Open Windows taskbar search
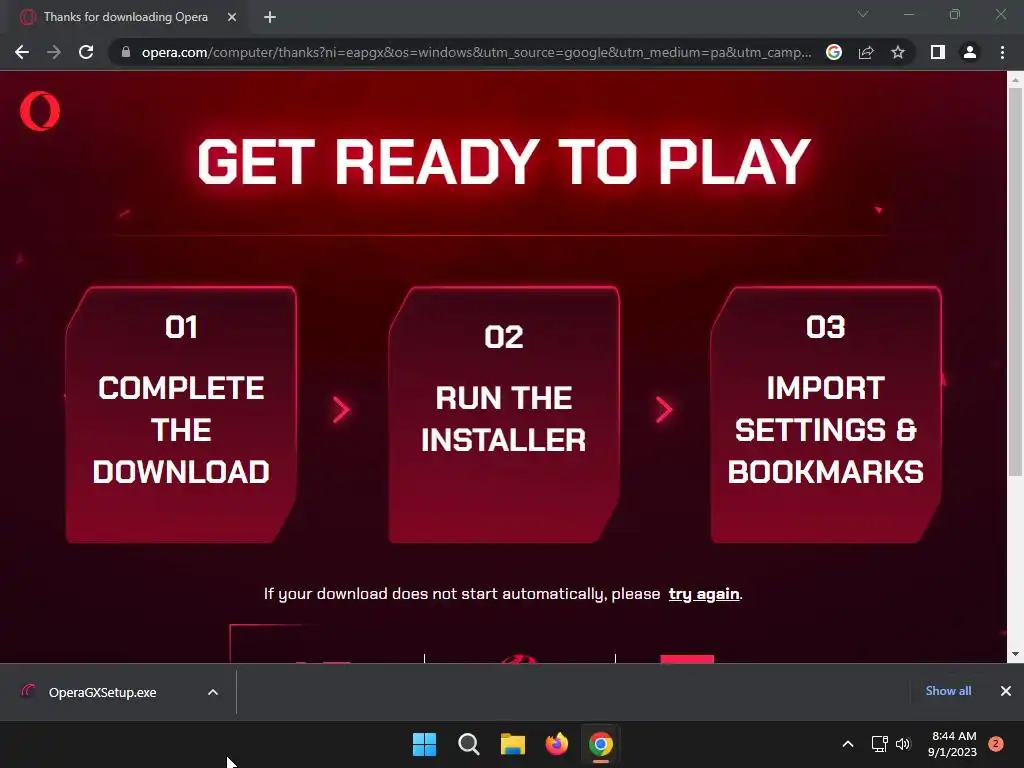The width and height of the screenshot is (1024, 768). pos(468,744)
